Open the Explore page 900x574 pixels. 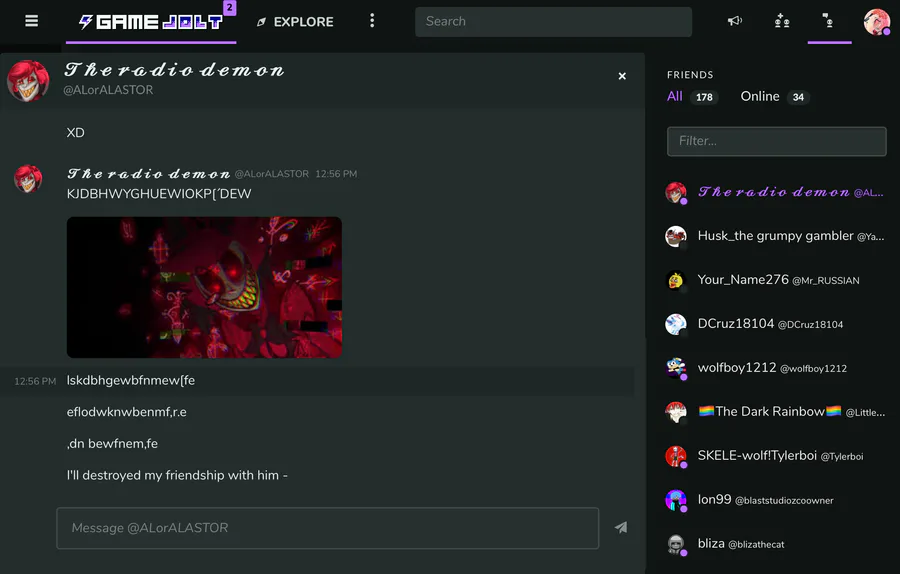(x=295, y=22)
